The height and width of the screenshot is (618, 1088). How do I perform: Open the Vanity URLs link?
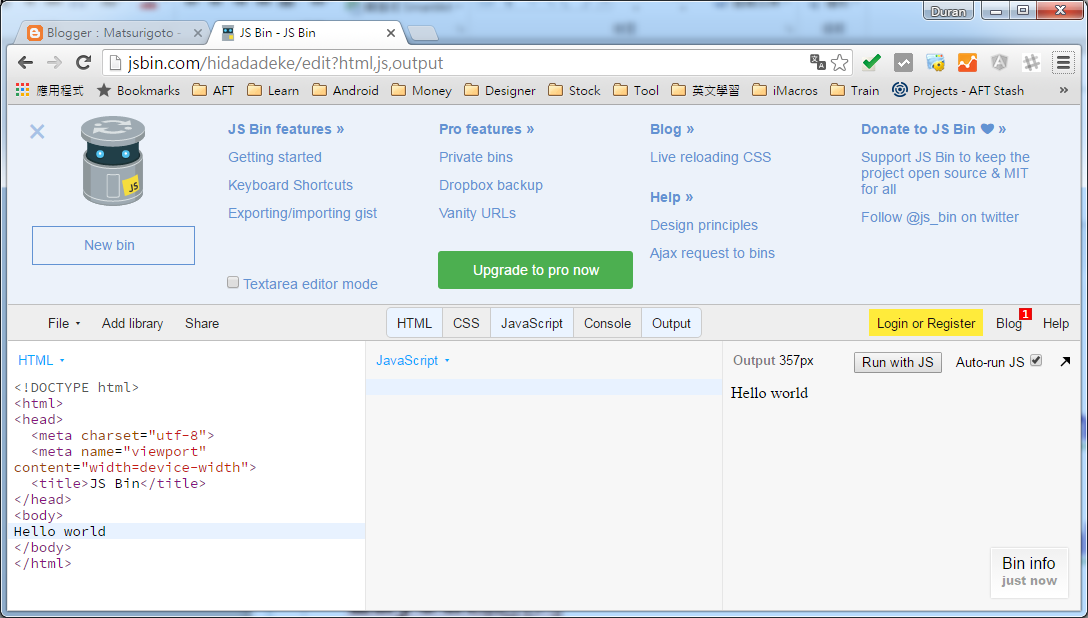click(477, 213)
